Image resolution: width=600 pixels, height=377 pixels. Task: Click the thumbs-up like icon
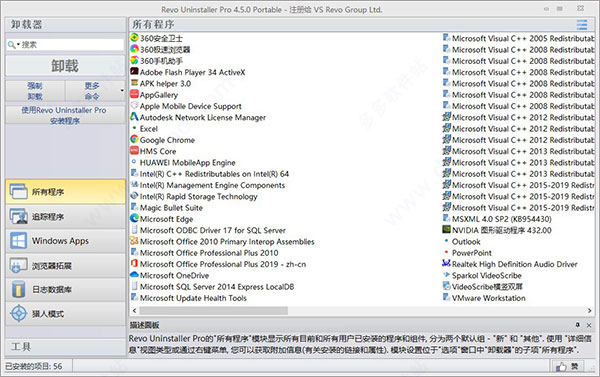click(x=561, y=367)
